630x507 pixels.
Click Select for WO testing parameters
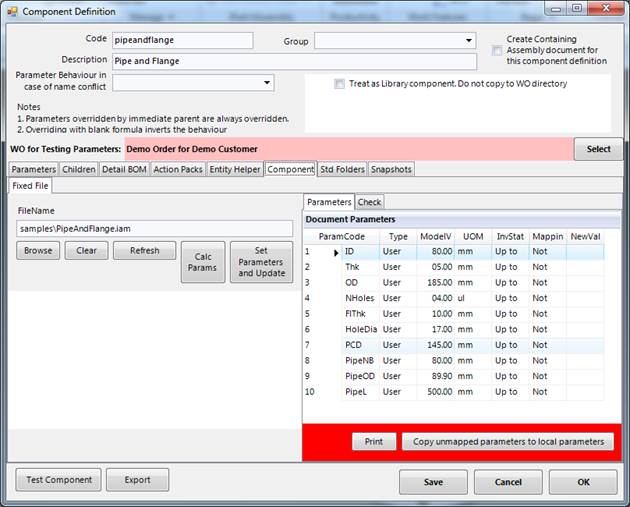click(597, 149)
